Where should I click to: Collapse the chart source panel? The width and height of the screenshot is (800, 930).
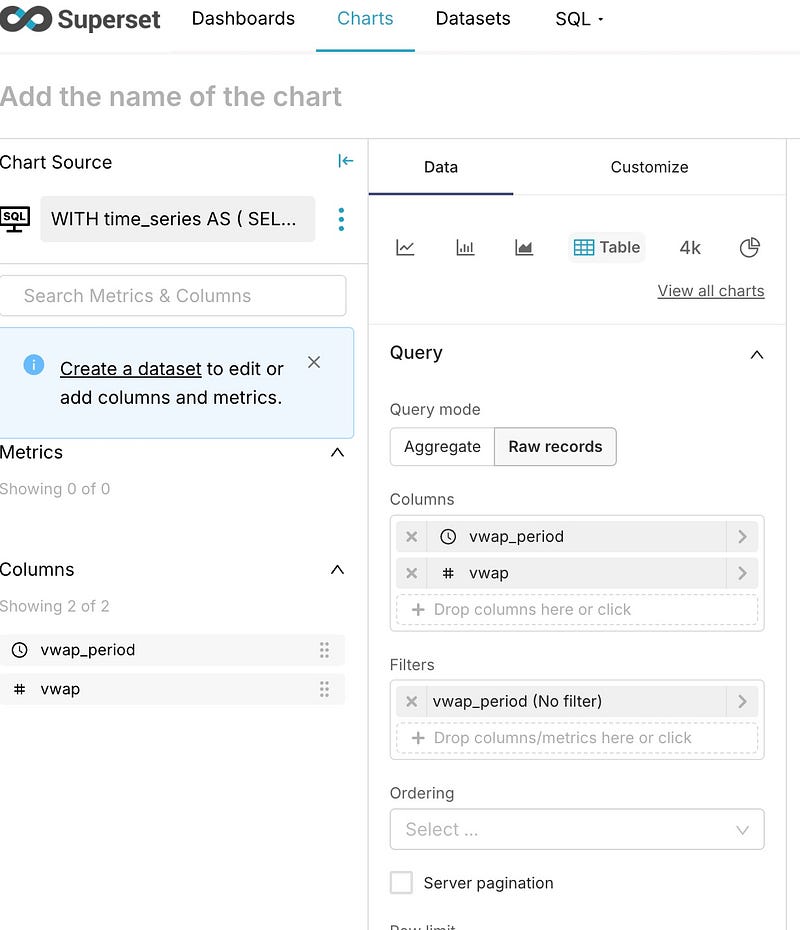(x=346, y=161)
